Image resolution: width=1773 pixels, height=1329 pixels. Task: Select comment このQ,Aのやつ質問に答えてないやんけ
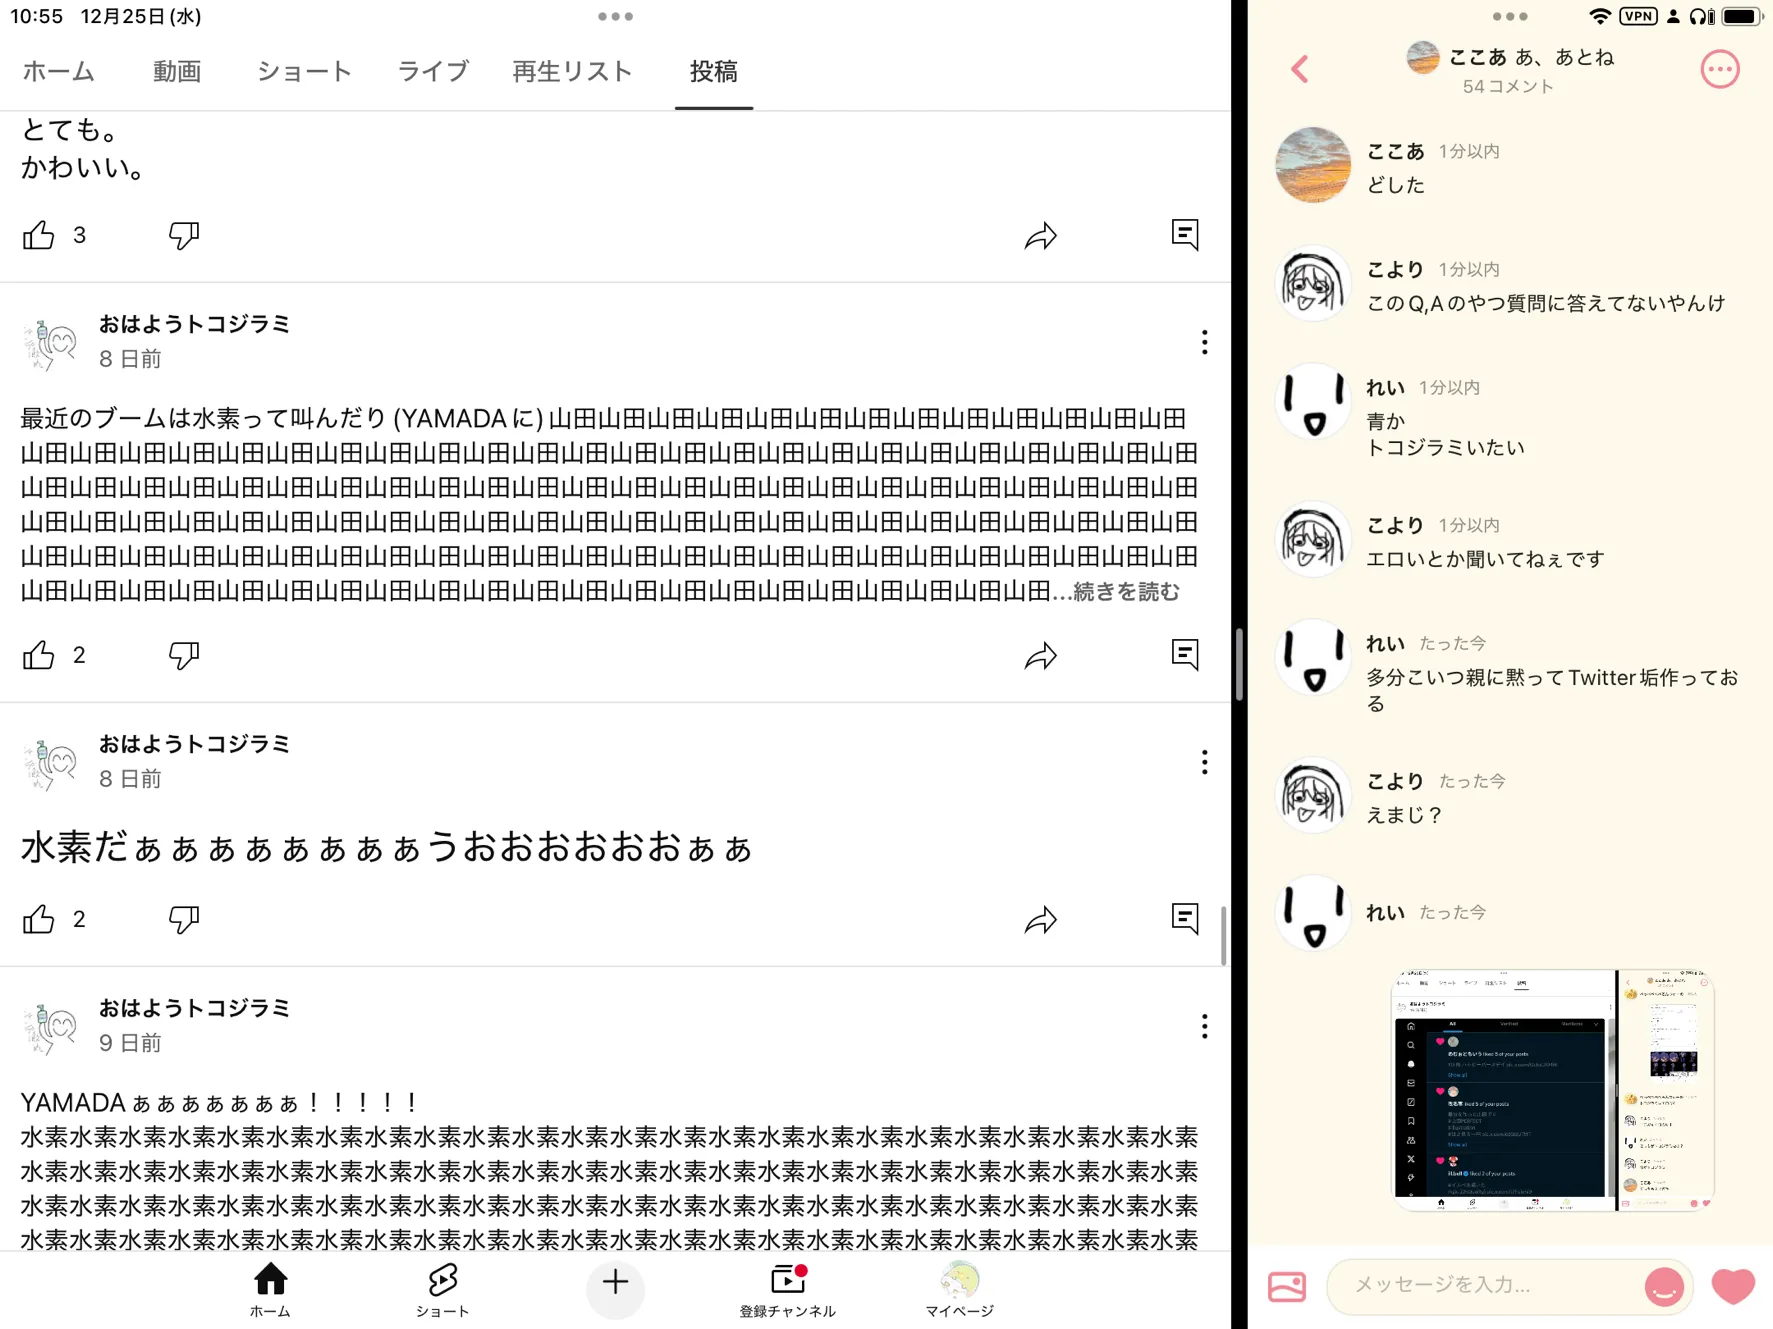point(1546,303)
